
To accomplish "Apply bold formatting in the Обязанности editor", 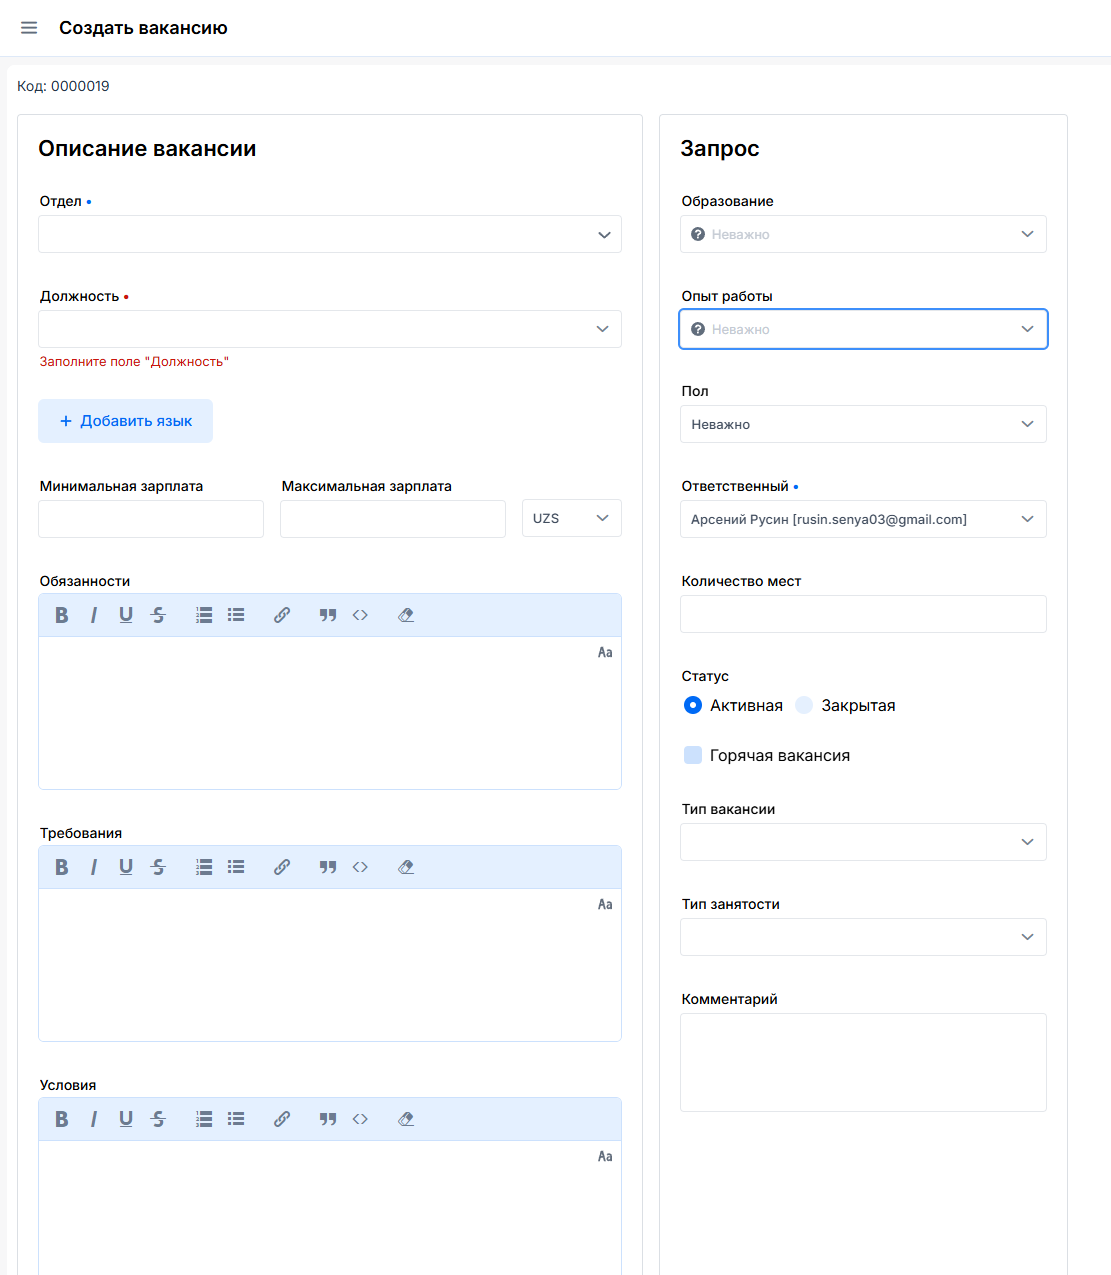I will [x=61, y=614].
